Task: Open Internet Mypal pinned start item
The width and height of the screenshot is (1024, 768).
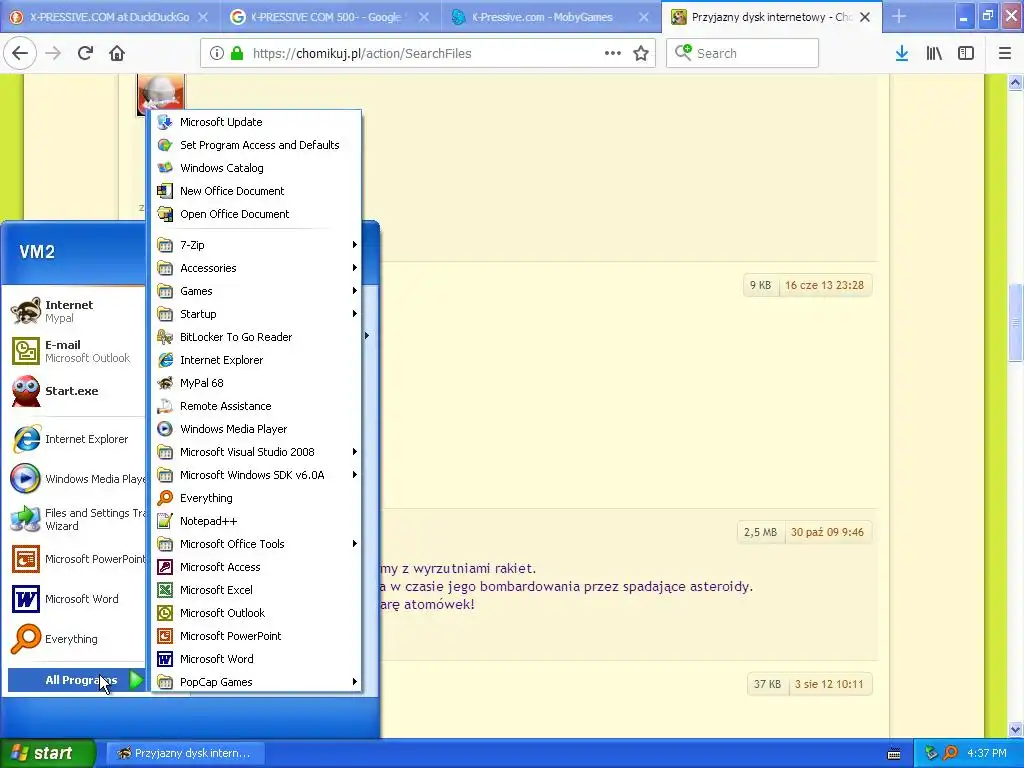Action: pyautogui.click(x=76, y=311)
